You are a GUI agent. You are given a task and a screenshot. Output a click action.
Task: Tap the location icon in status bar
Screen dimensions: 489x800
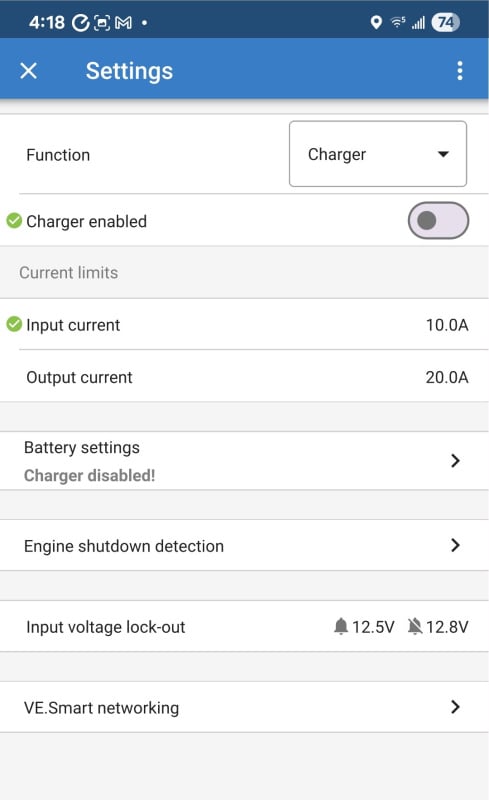[376, 22]
